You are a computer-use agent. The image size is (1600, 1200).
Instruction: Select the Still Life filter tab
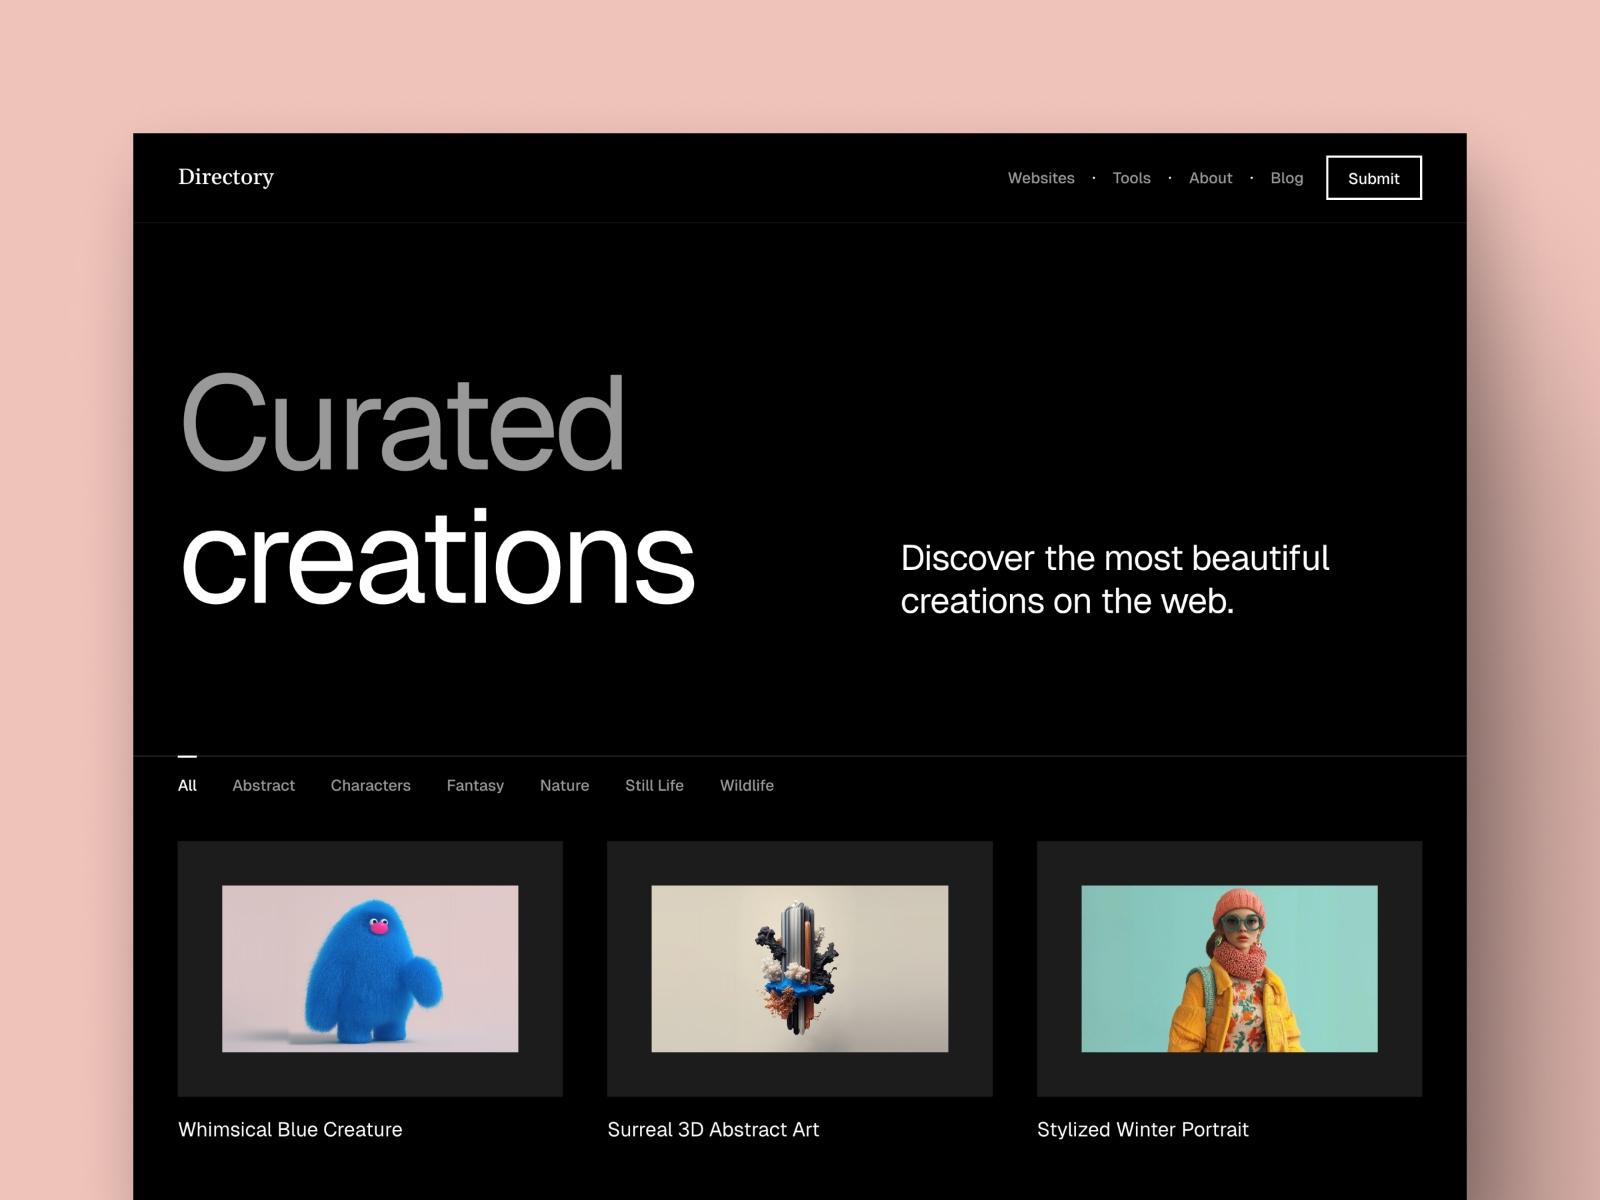point(654,786)
